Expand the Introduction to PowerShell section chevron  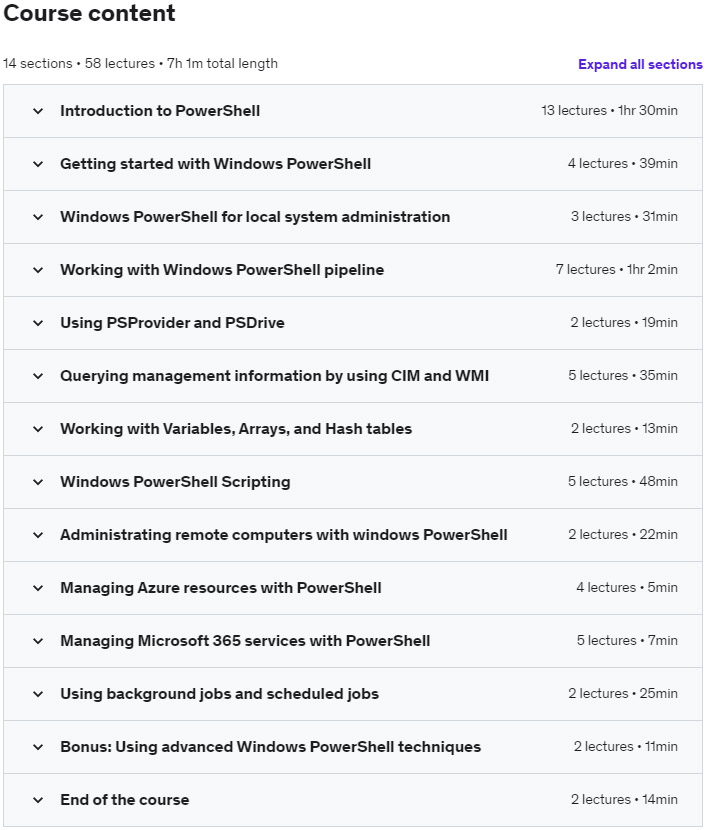[x=38, y=111]
